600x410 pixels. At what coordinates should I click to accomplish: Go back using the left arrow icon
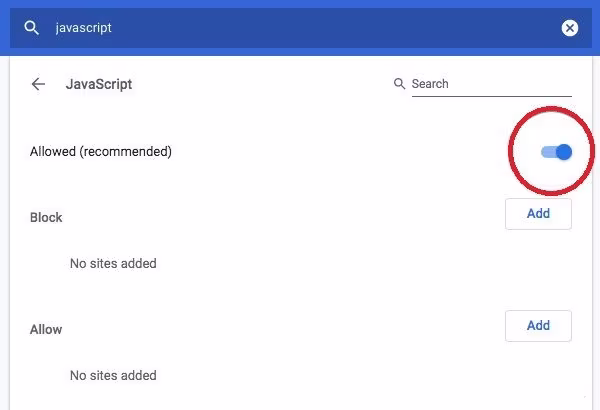pos(39,84)
